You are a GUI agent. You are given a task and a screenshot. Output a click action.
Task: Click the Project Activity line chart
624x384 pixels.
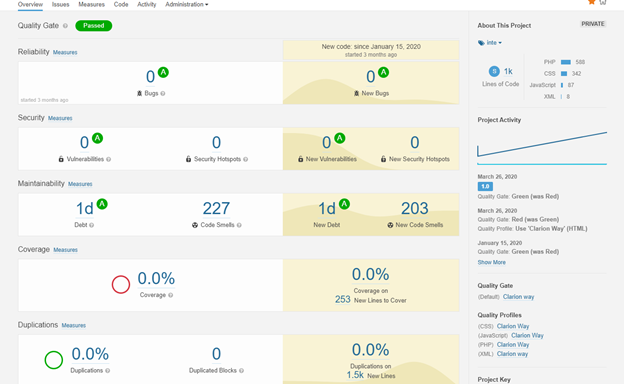pos(542,148)
